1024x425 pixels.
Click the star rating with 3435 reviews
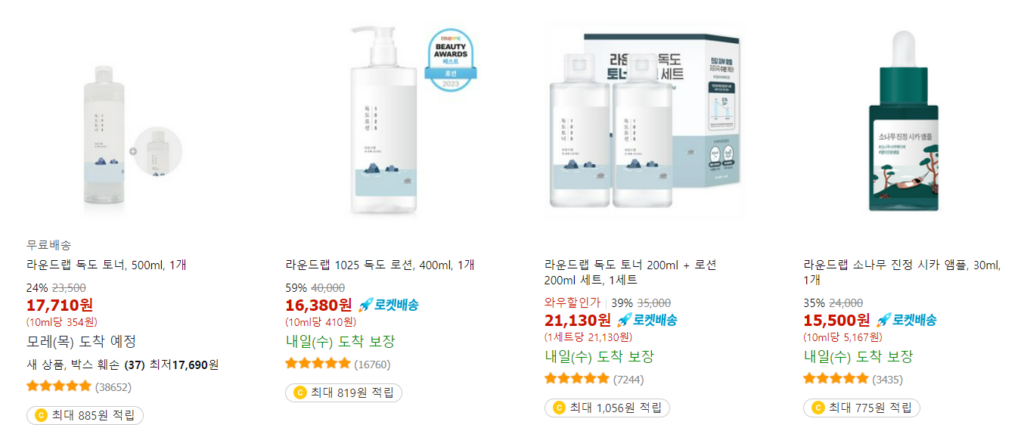(835, 379)
